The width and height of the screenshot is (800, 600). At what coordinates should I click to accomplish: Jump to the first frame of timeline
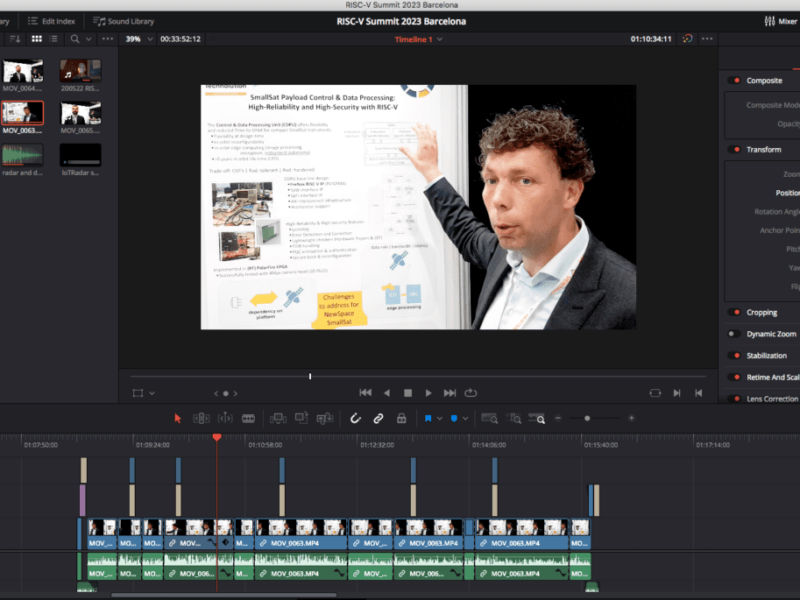point(365,393)
